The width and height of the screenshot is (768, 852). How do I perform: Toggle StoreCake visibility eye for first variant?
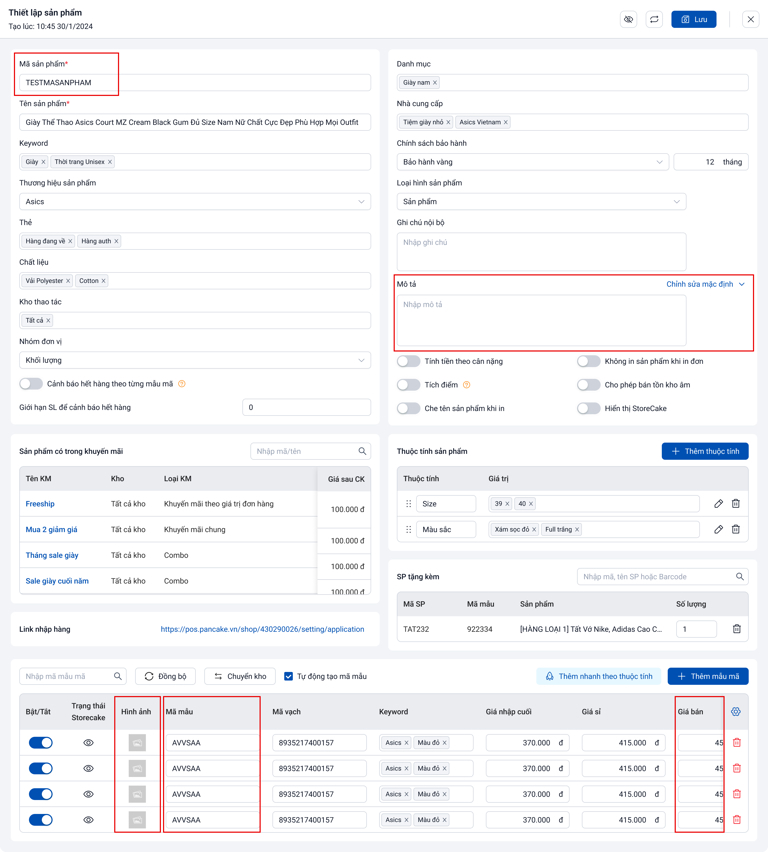[x=88, y=743]
